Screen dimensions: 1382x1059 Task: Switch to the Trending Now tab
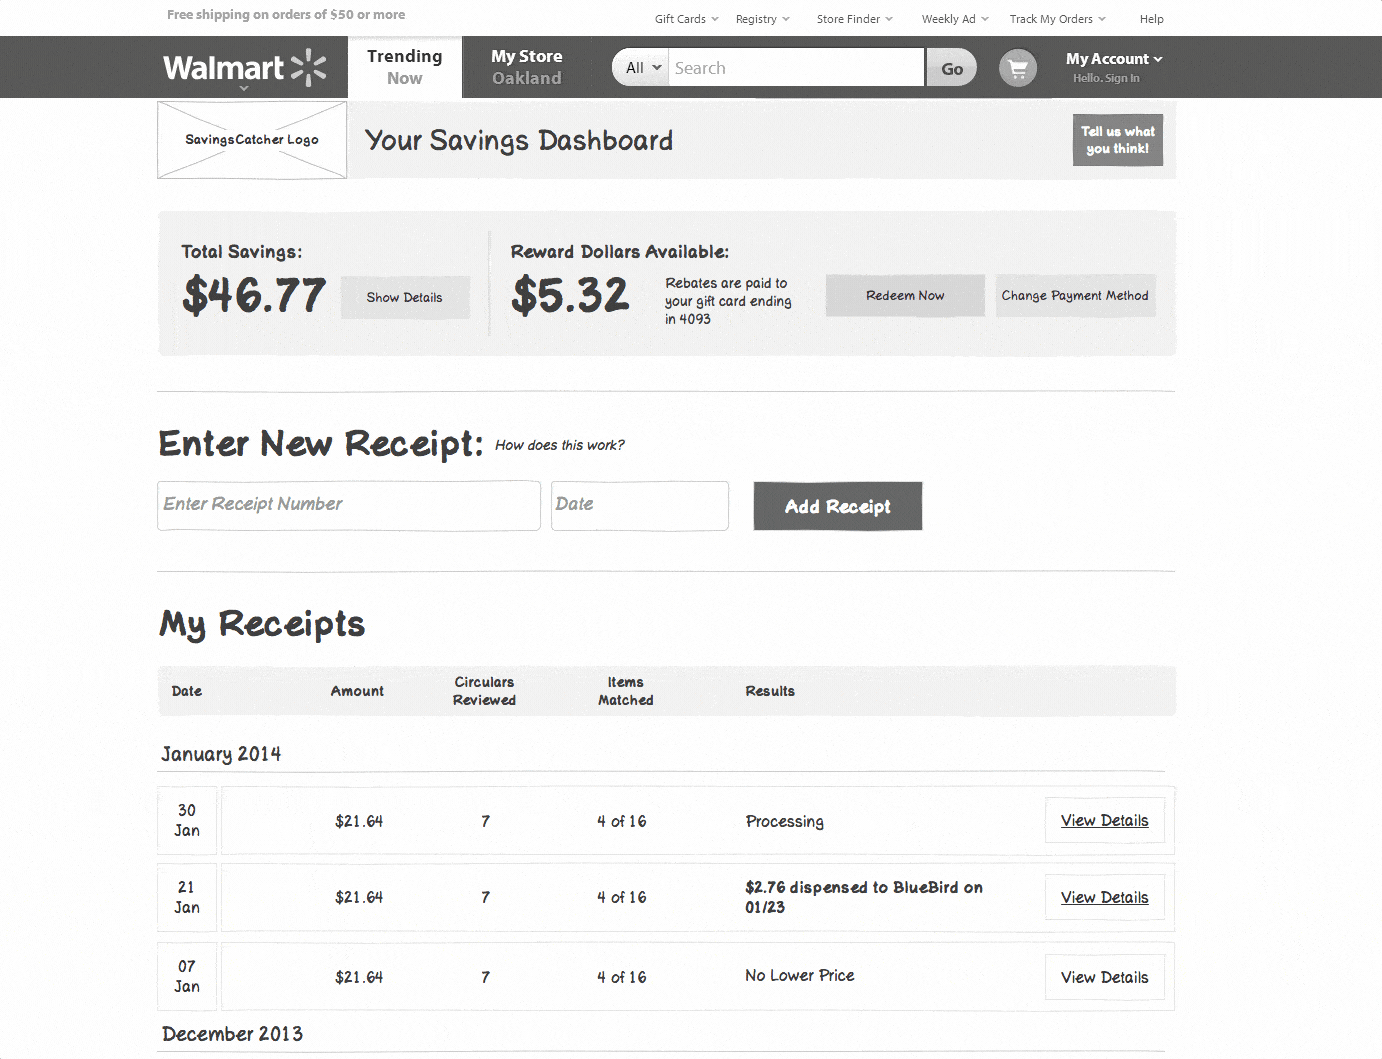click(x=405, y=67)
